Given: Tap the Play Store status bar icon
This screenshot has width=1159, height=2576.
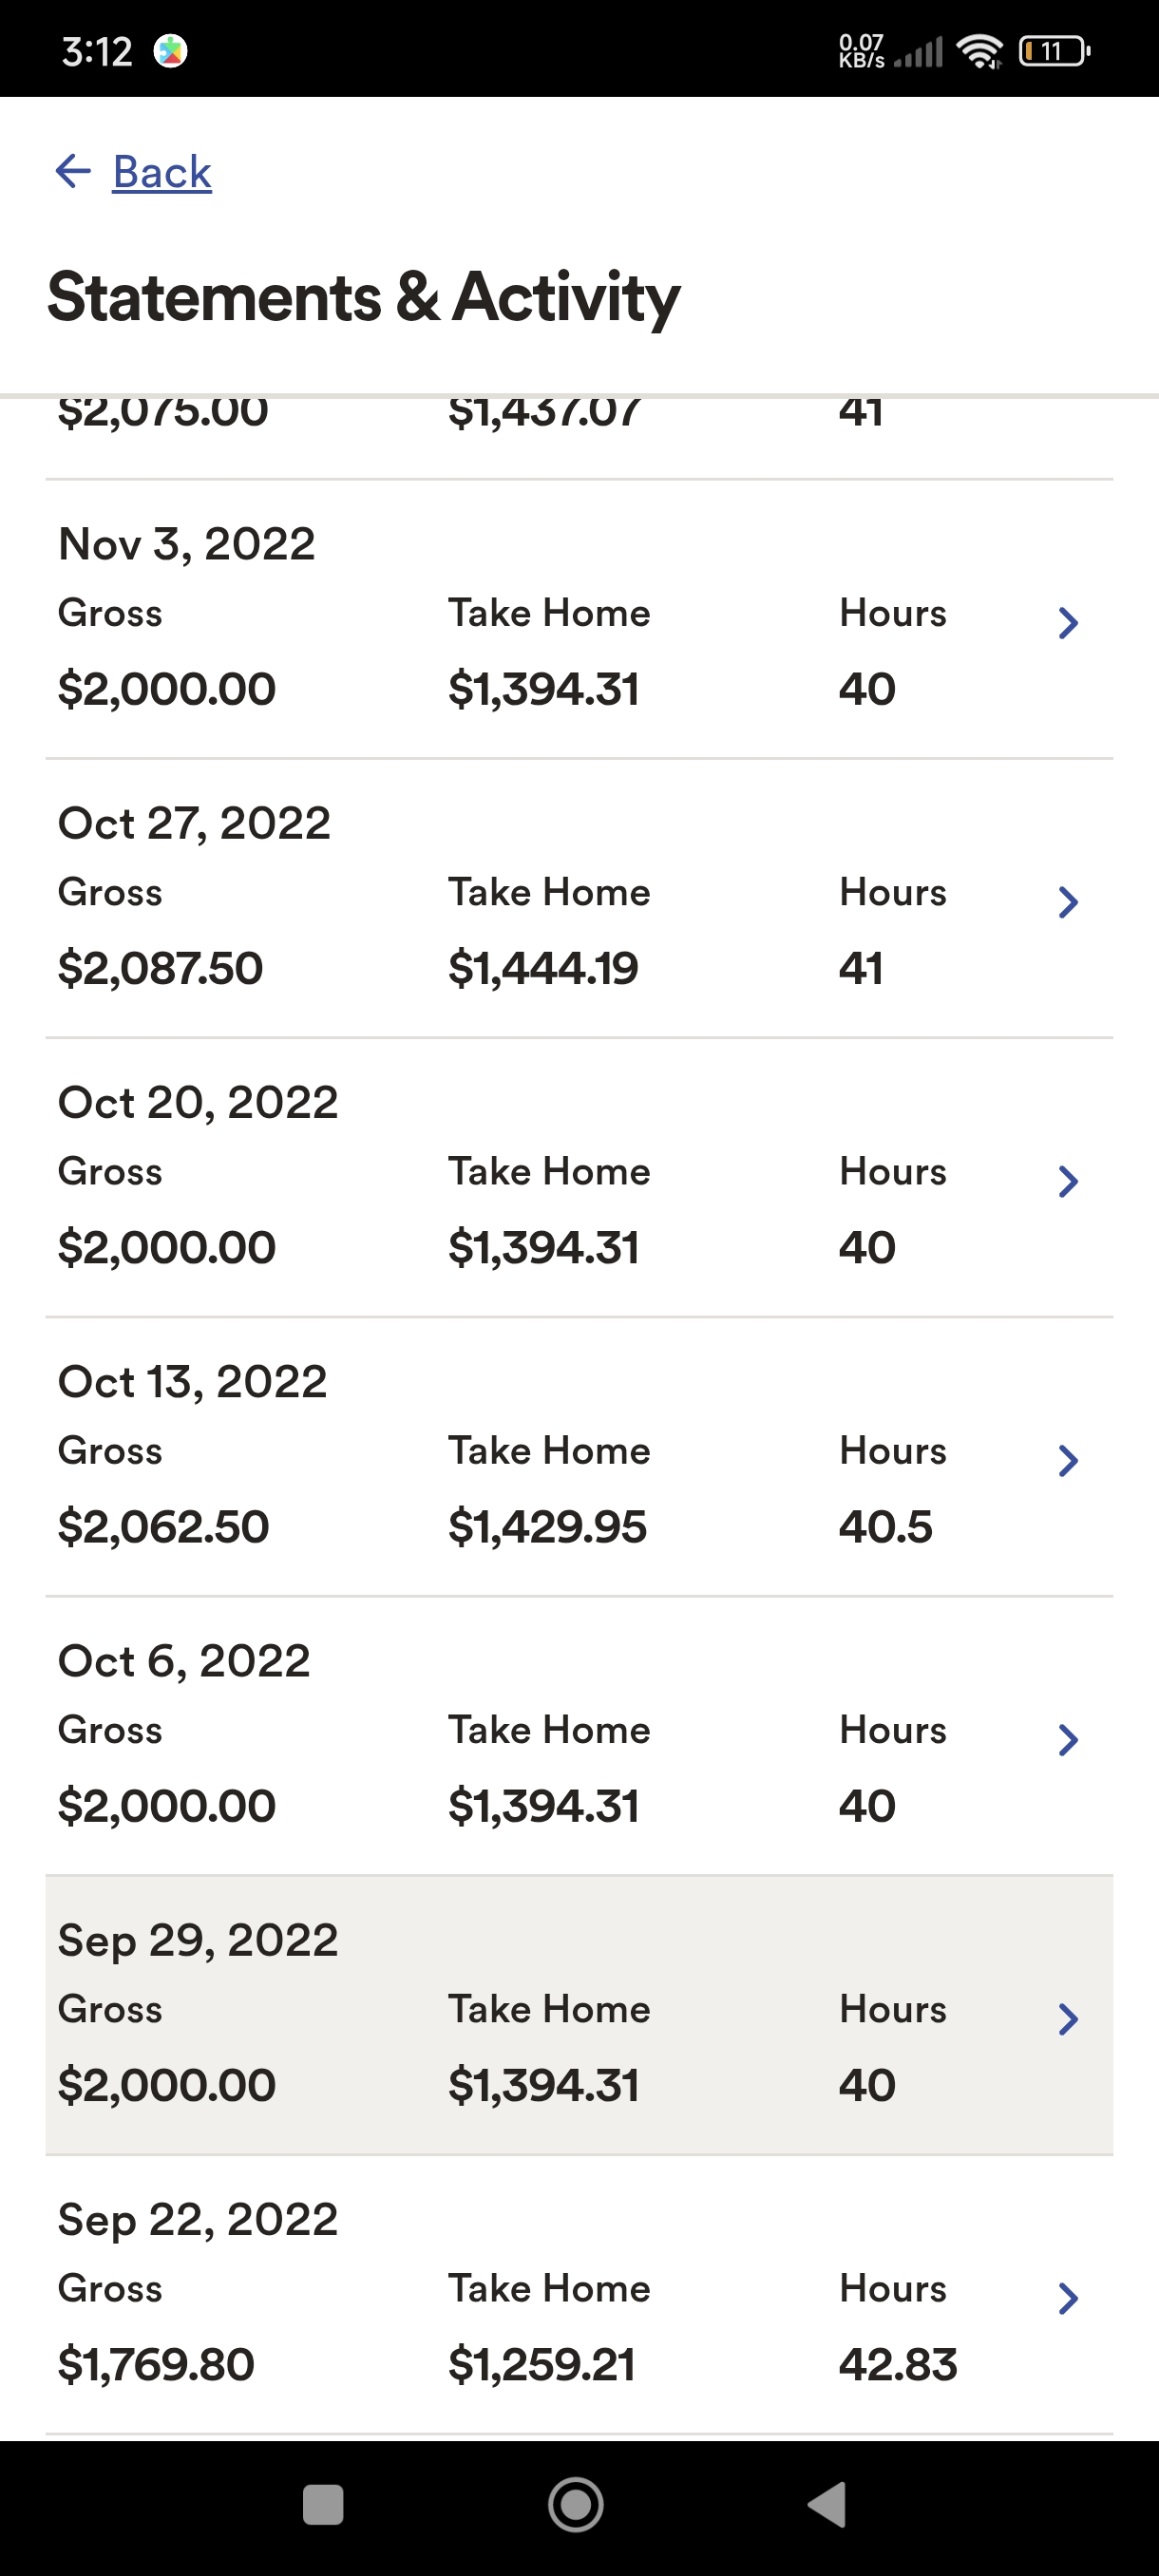Looking at the screenshot, I should click(171, 51).
